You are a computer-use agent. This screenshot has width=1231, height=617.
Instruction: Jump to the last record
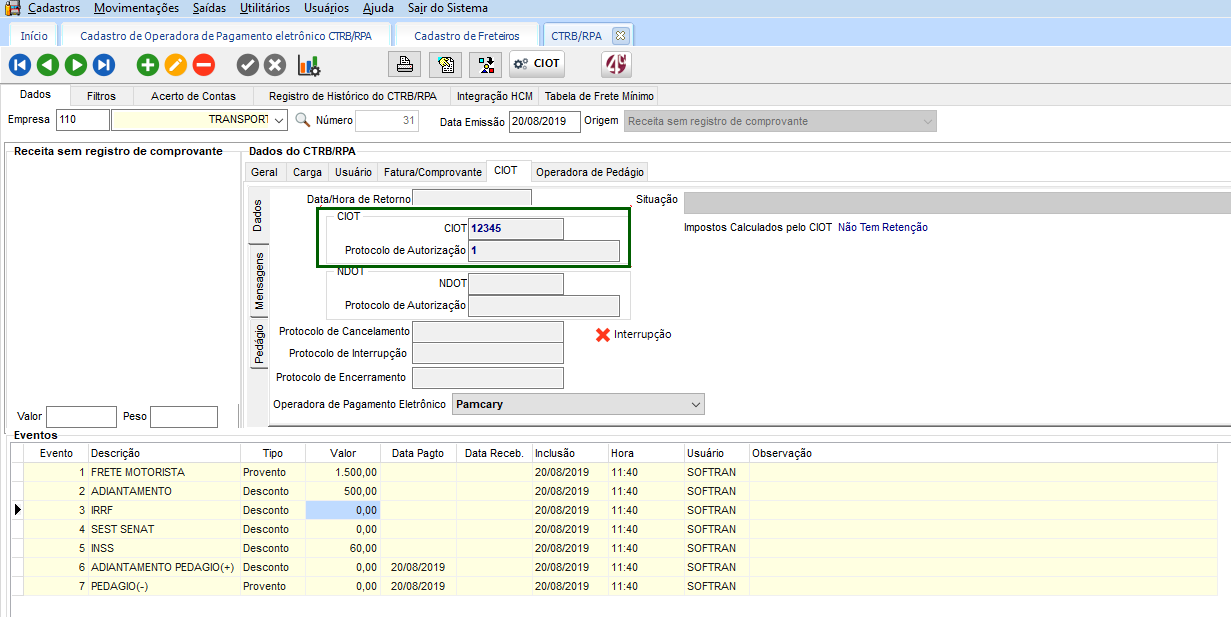click(x=104, y=65)
